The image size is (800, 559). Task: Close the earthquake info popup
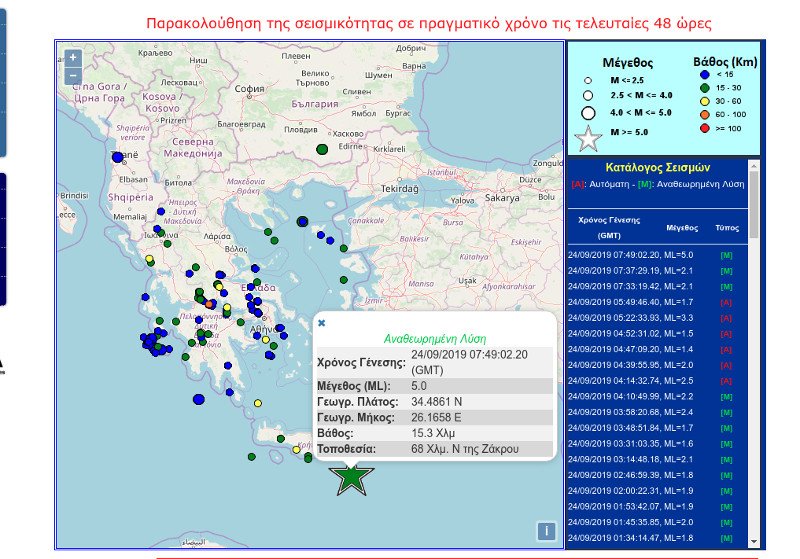[x=321, y=323]
